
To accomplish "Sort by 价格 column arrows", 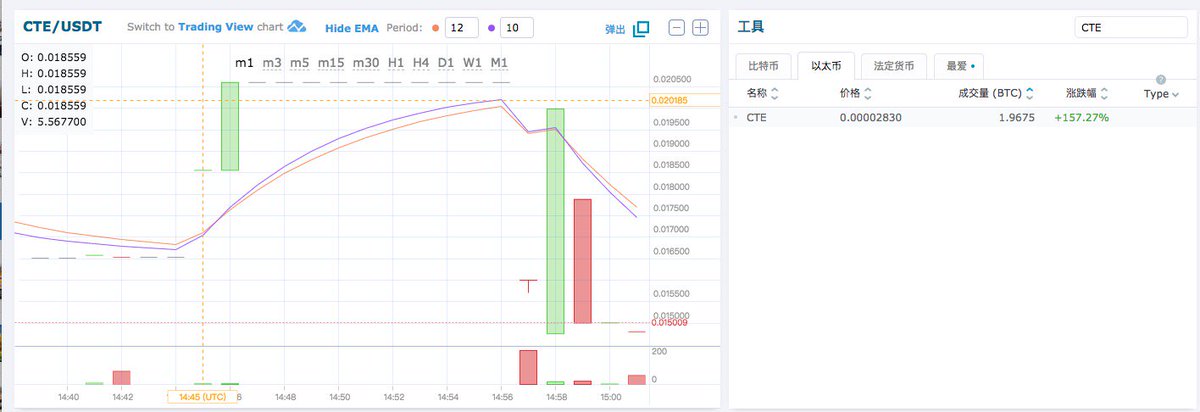I will pos(867,93).
